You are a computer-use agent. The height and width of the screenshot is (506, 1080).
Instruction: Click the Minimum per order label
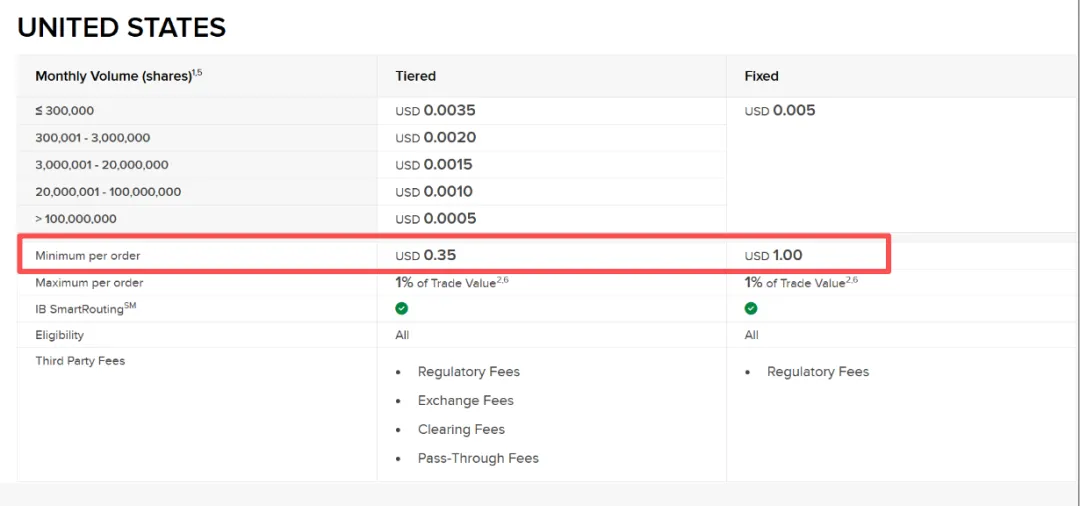pyautogui.click(x=88, y=256)
